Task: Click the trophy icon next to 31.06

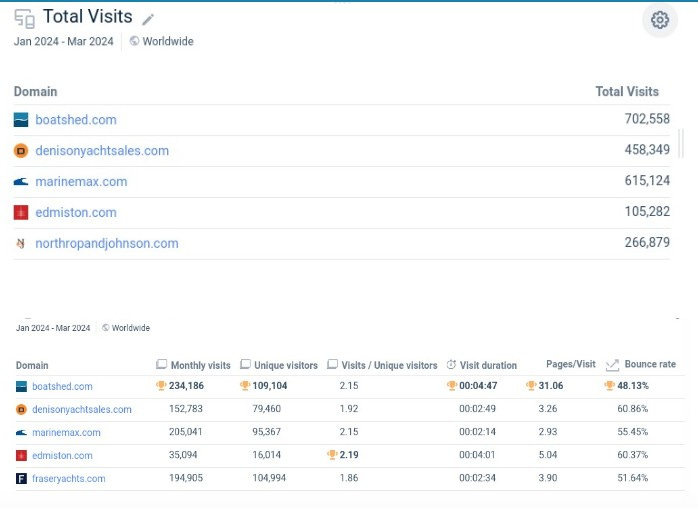Action: tap(531, 386)
